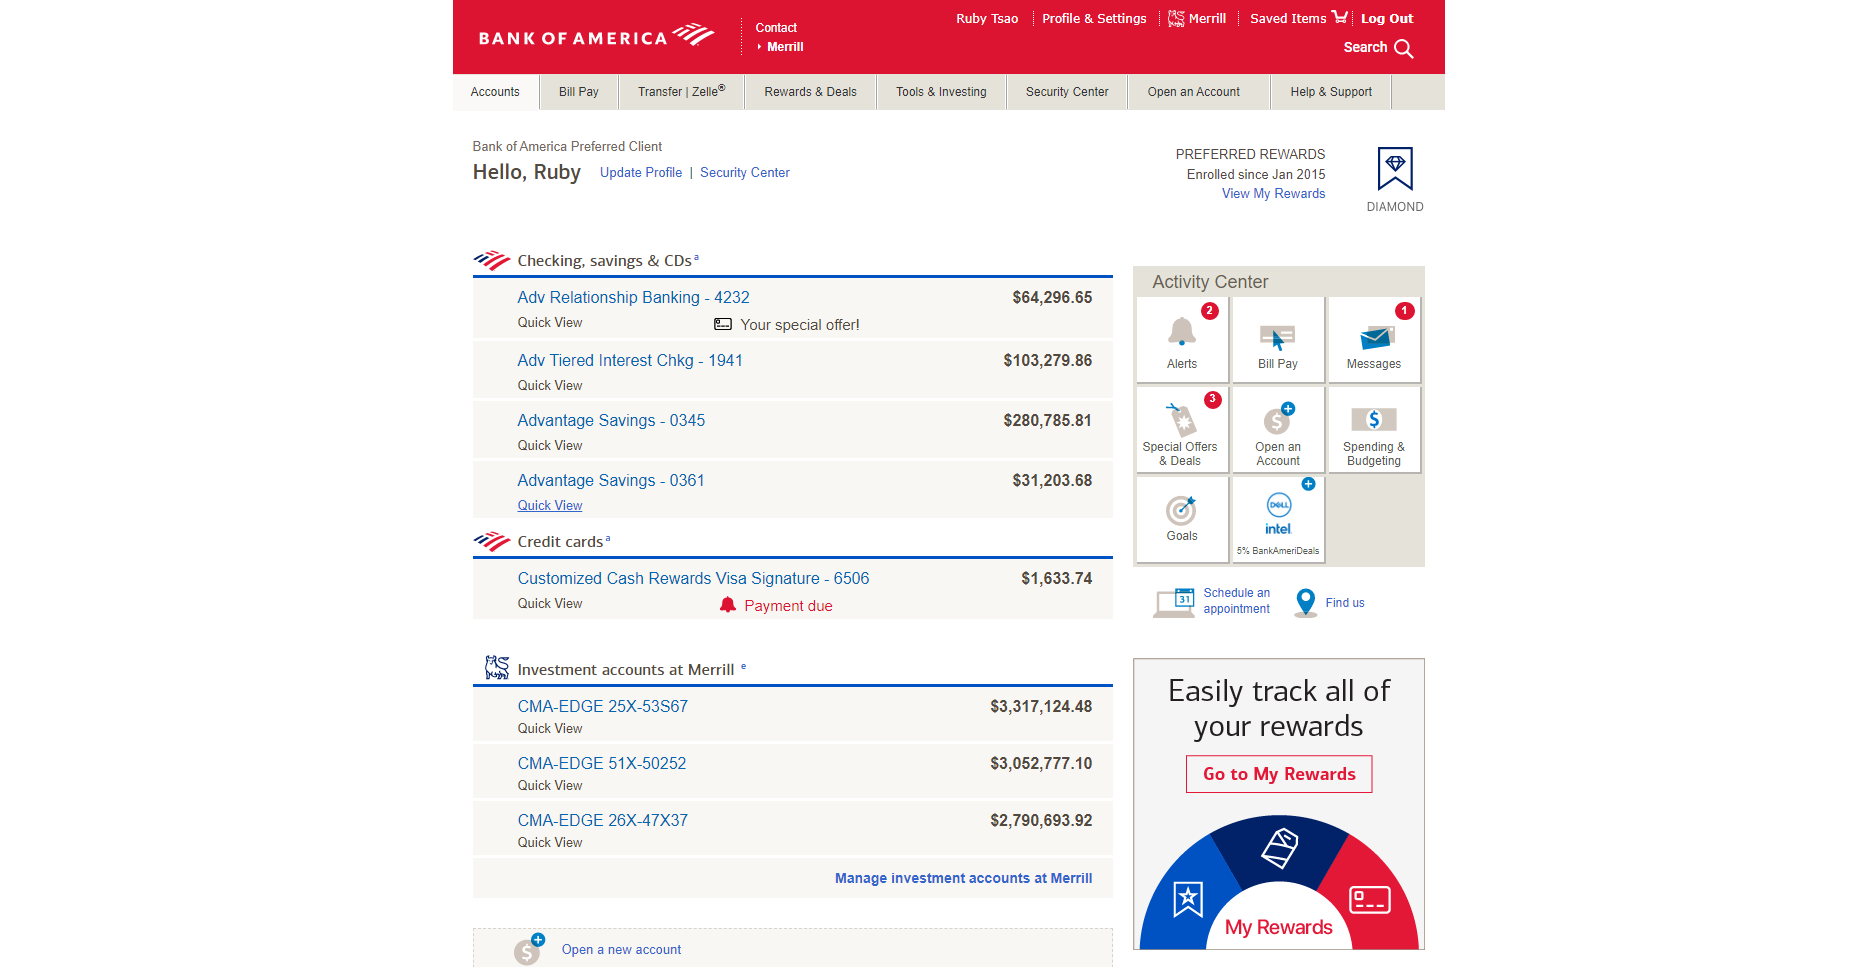The height and width of the screenshot is (967, 1858).
Task: Click the Payment due text
Action: tap(788, 606)
